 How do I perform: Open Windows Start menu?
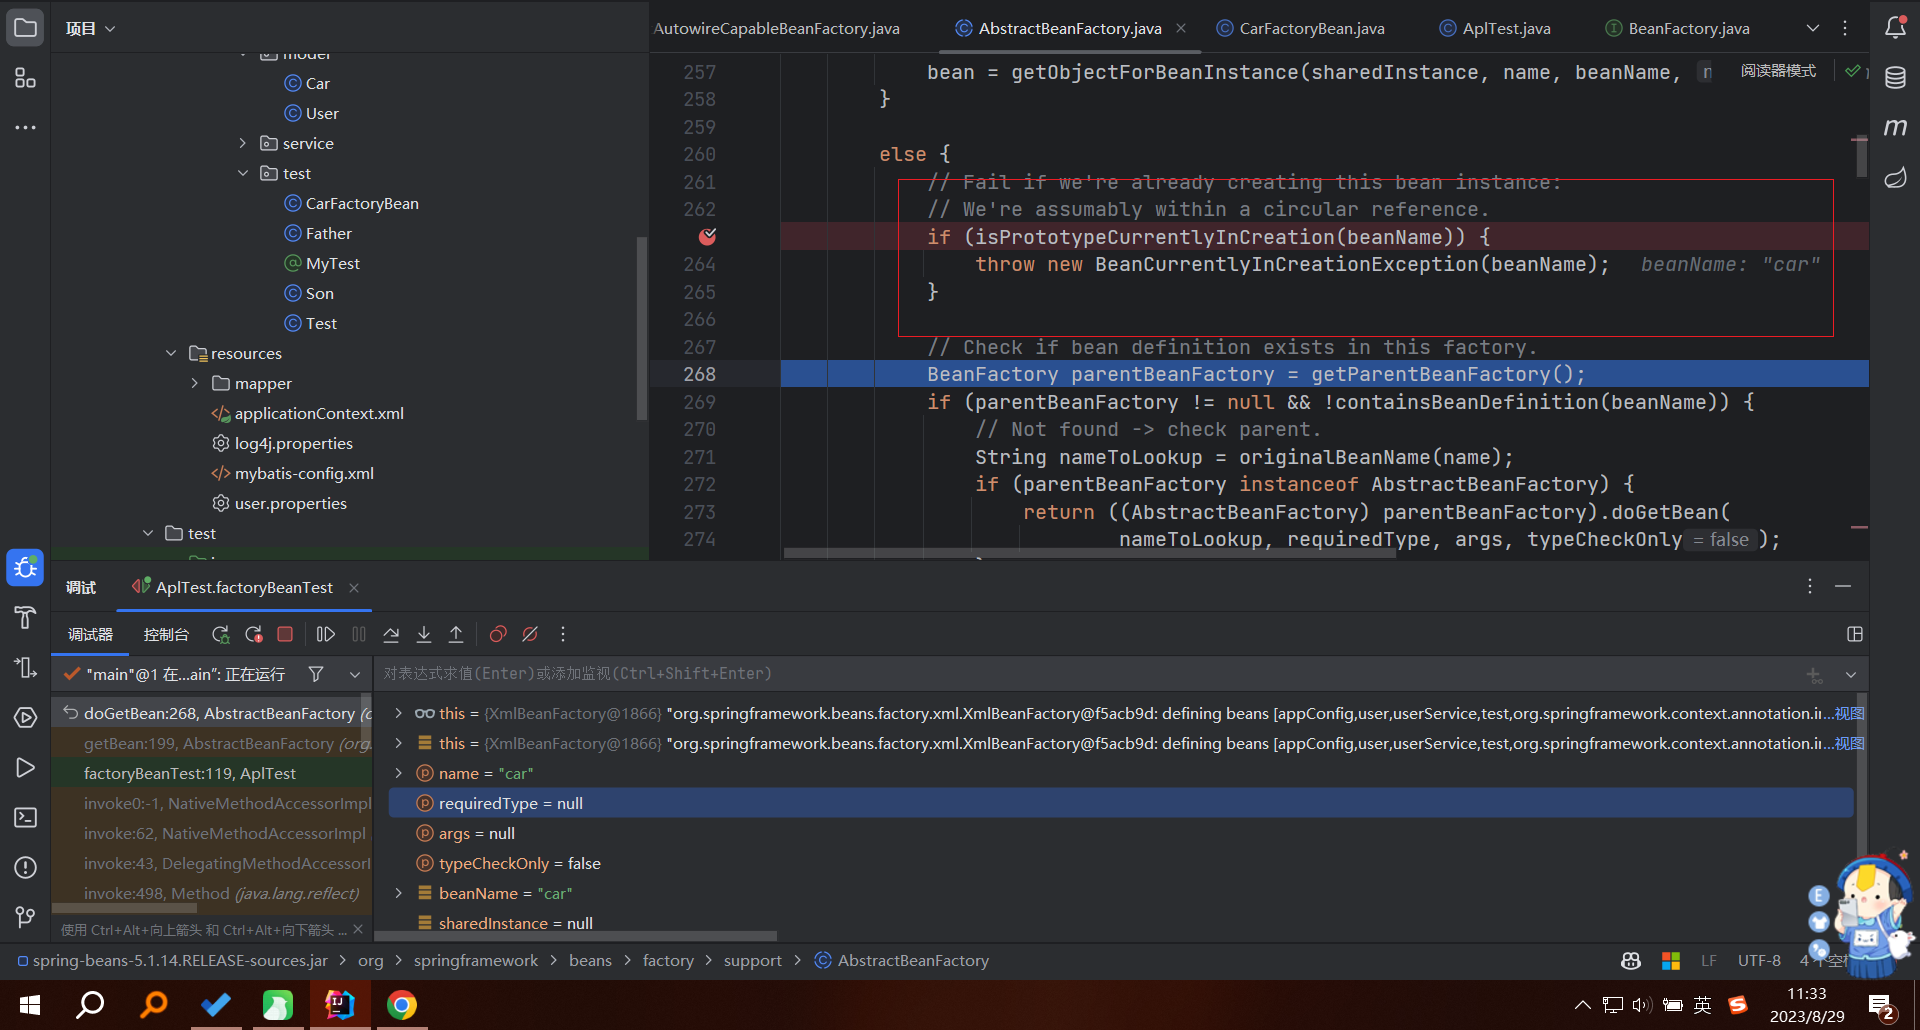coord(30,1005)
